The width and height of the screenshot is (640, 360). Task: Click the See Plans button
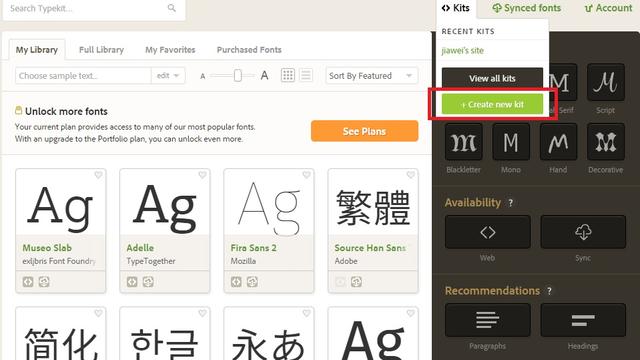364,131
